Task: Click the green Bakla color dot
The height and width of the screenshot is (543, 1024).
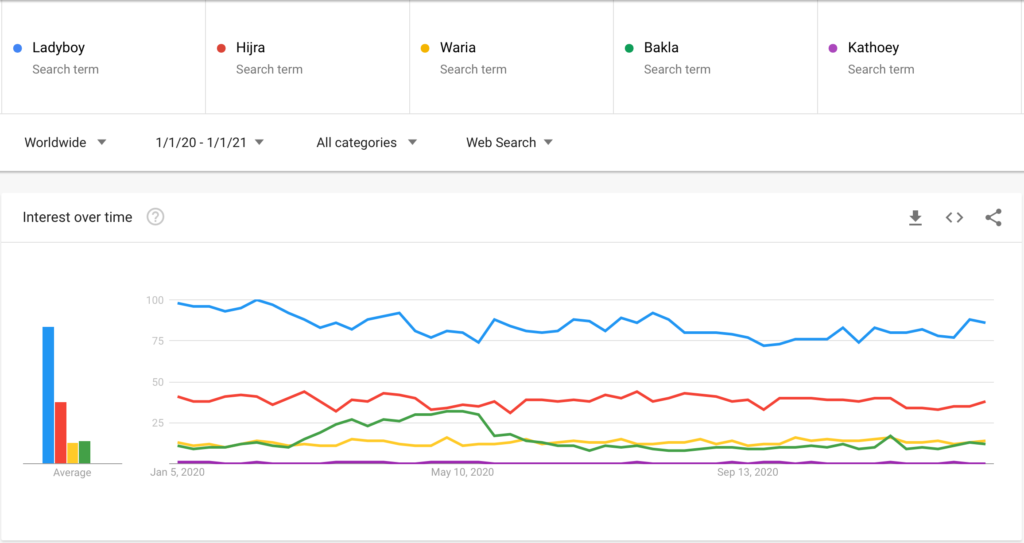Action: pyautogui.click(x=629, y=48)
